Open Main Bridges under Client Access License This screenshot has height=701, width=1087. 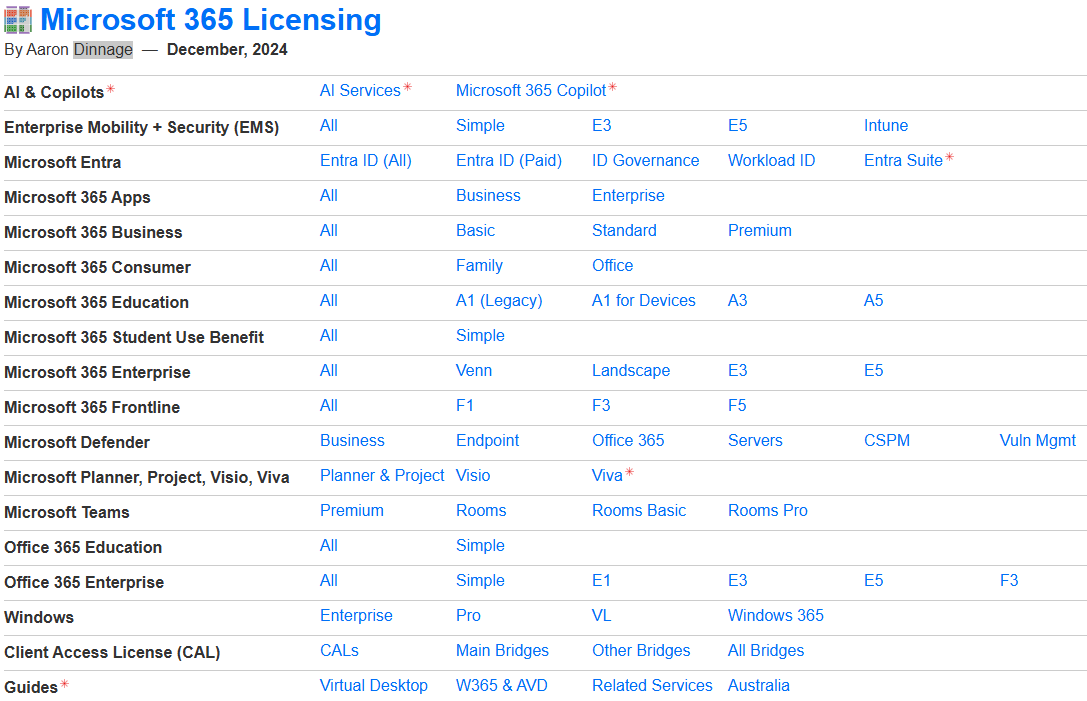[502, 650]
